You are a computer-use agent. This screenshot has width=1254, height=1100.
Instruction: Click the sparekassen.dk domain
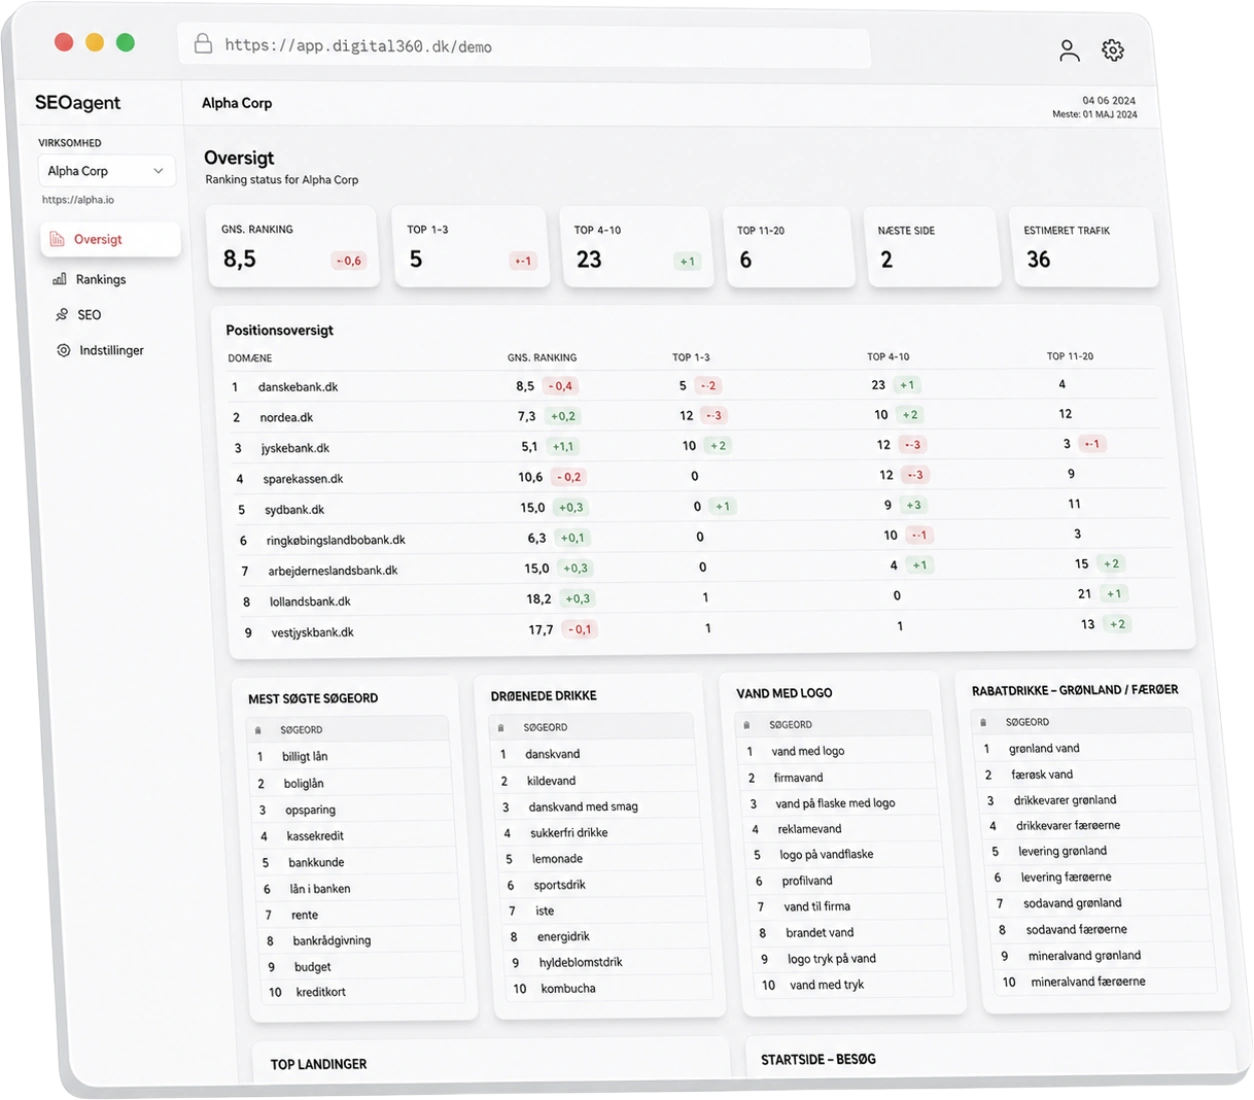(x=303, y=479)
